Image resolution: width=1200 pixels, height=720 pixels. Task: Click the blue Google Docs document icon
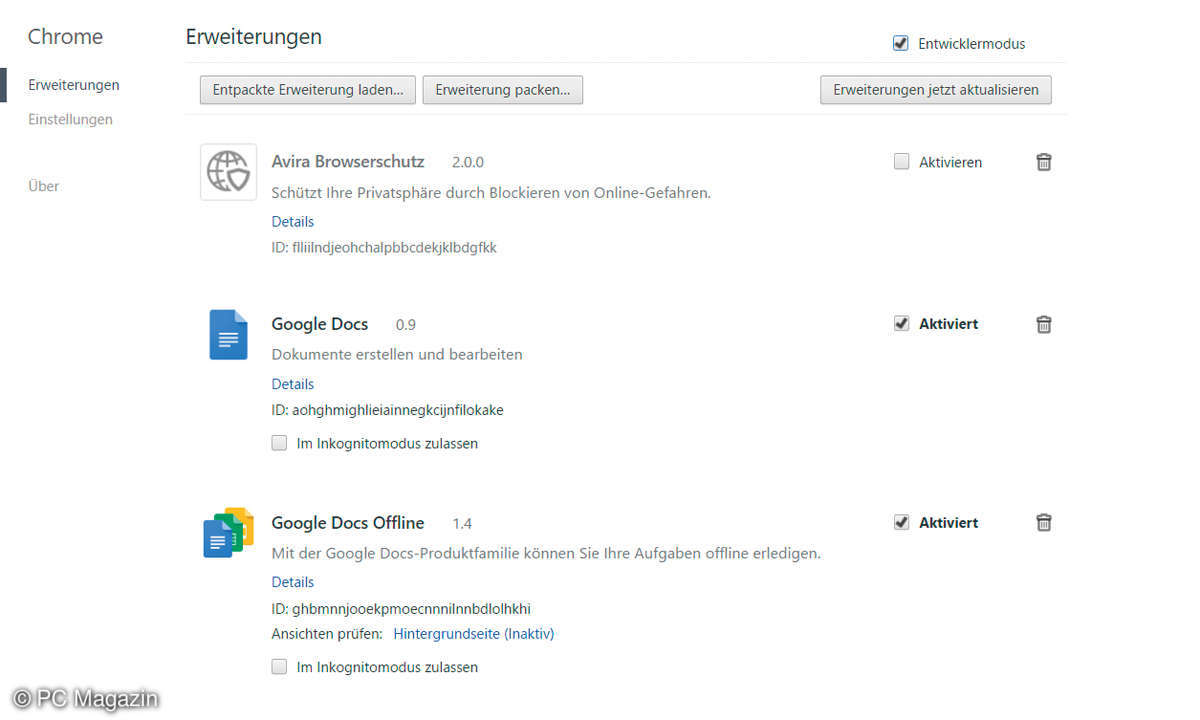pos(228,334)
